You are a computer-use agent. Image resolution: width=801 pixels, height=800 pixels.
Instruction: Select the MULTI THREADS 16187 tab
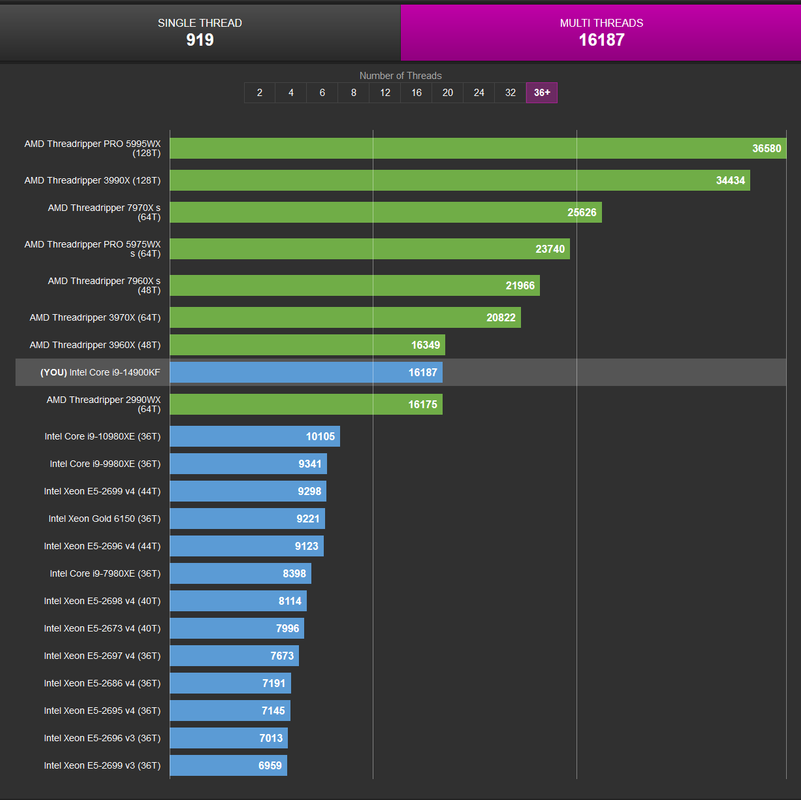tap(601, 33)
